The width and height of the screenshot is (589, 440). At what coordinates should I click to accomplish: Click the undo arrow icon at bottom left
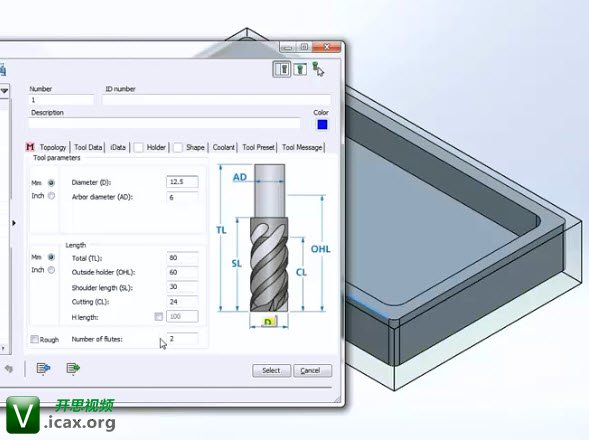click(9, 369)
